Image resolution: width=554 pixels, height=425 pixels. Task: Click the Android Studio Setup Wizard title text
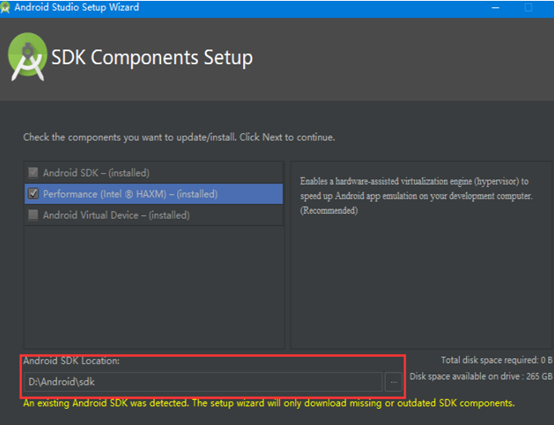coord(77,7)
